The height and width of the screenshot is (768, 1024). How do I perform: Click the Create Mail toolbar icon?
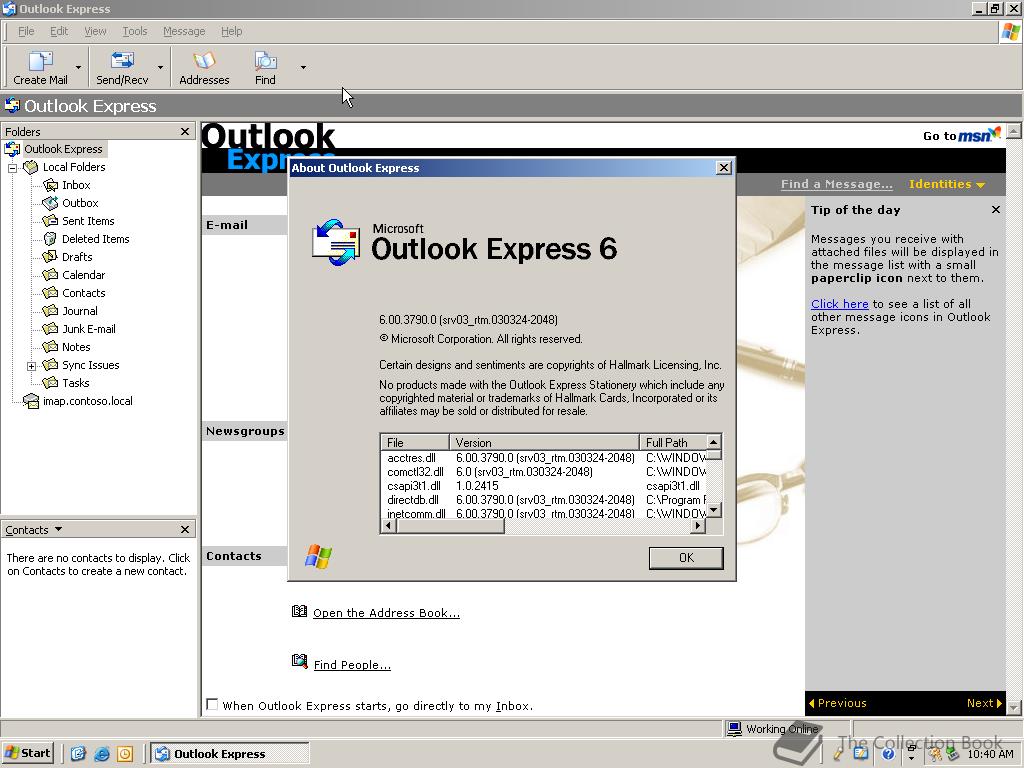coord(40,67)
